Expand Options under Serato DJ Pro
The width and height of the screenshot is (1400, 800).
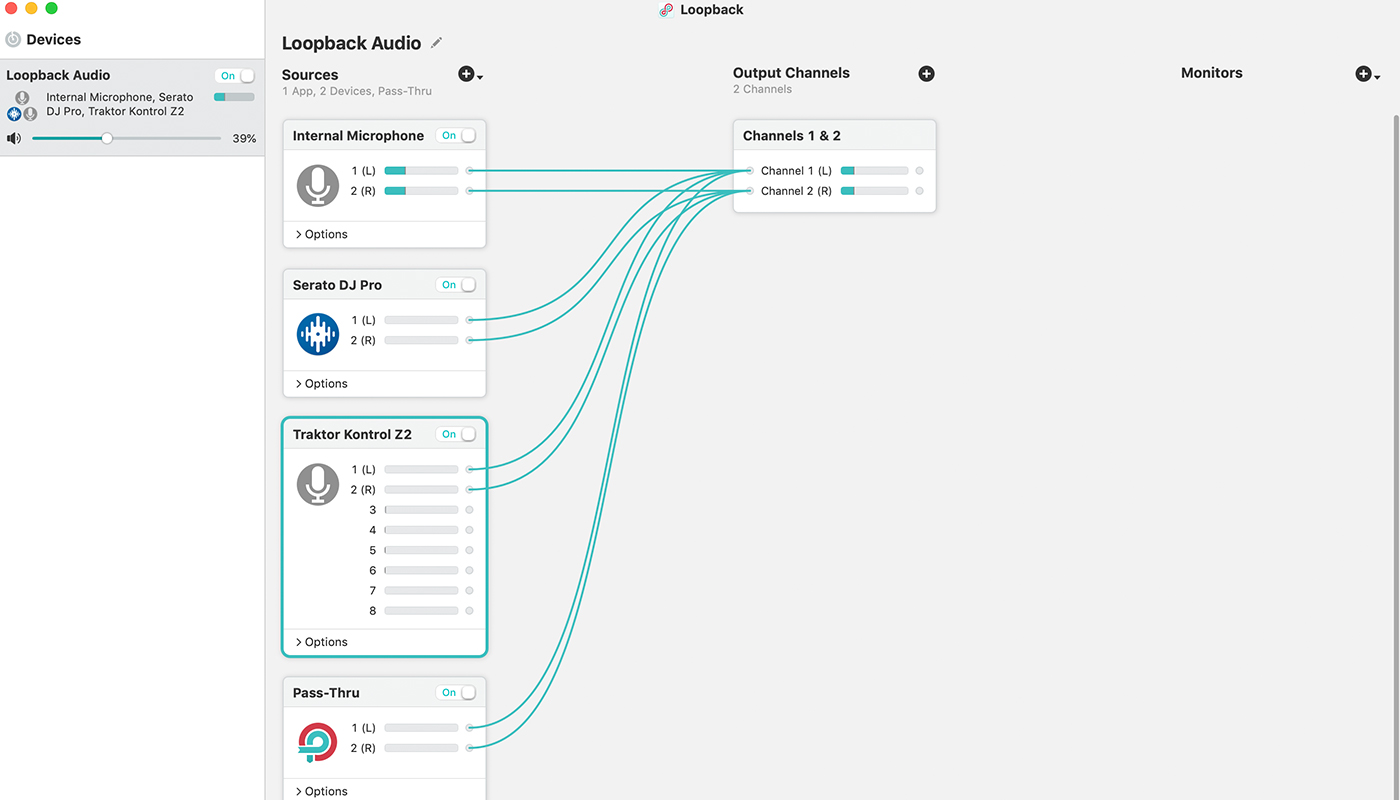tap(321, 384)
